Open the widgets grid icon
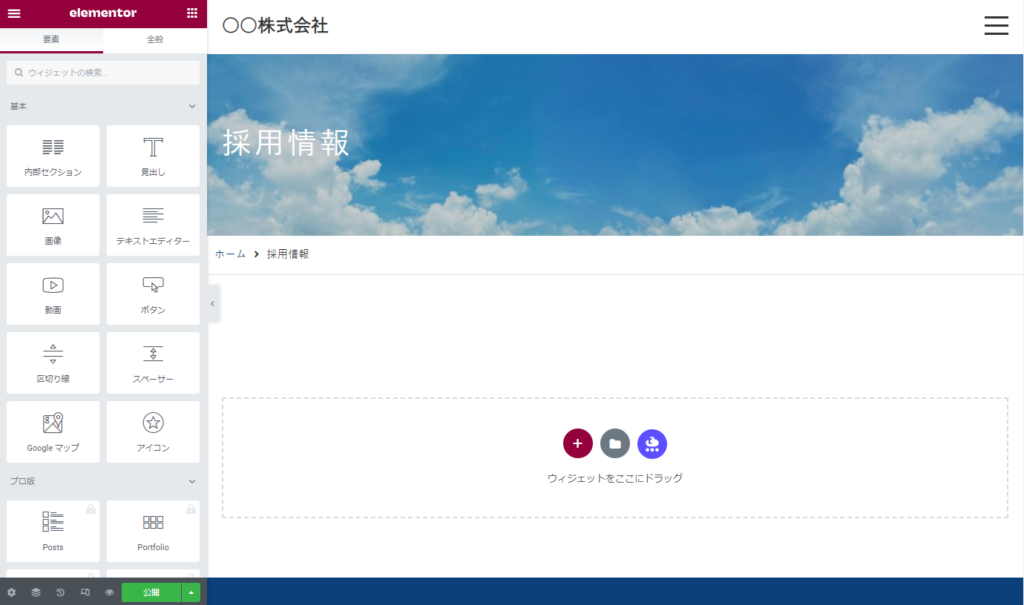This screenshot has height=605, width=1024. [x=192, y=13]
